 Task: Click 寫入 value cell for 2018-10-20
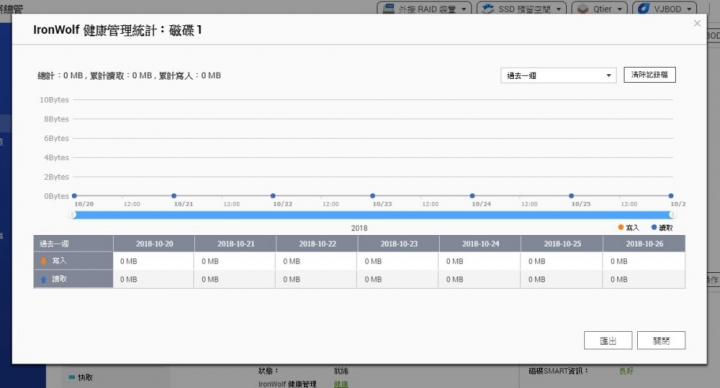click(x=154, y=261)
